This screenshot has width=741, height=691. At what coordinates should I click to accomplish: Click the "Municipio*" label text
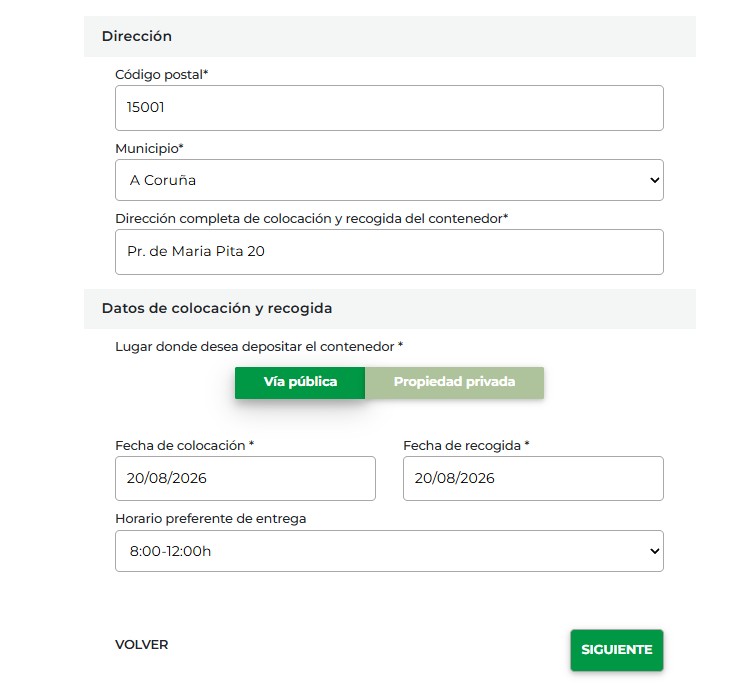[x=149, y=148]
